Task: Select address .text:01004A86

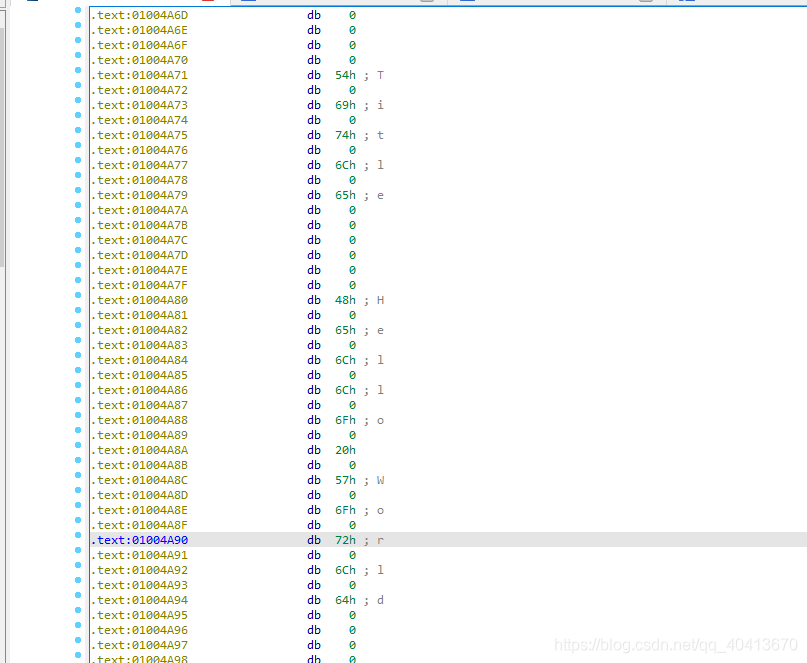Action: tap(139, 390)
